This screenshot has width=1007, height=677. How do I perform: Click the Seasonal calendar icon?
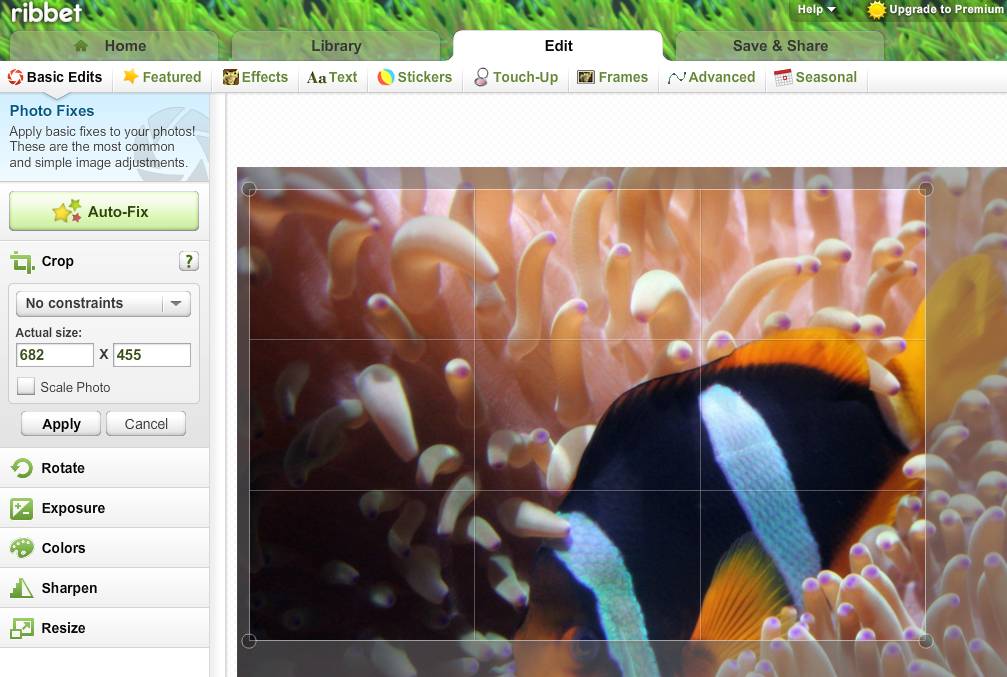click(x=783, y=77)
